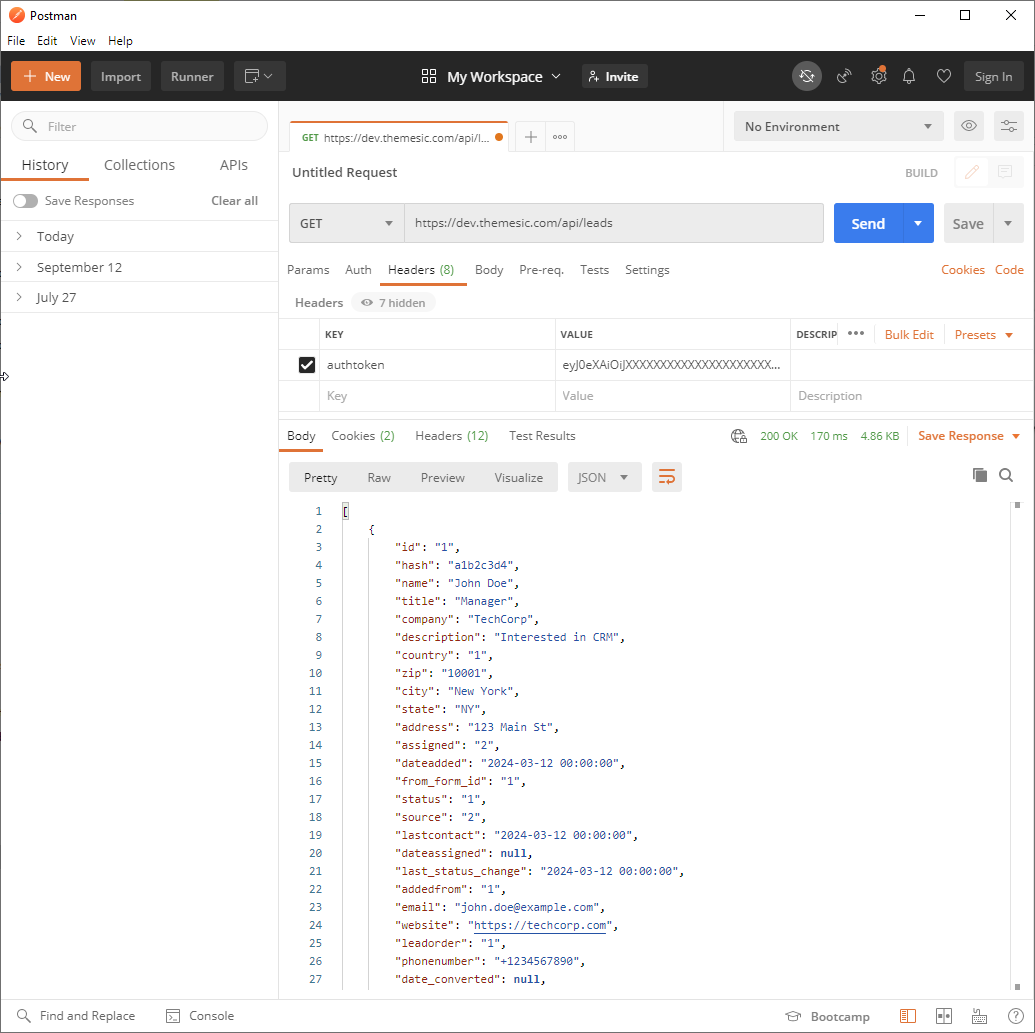Show the 7 hidden headers
Image resolution: width=1035 pixels, height=1033 pixels.
(393, 303)
